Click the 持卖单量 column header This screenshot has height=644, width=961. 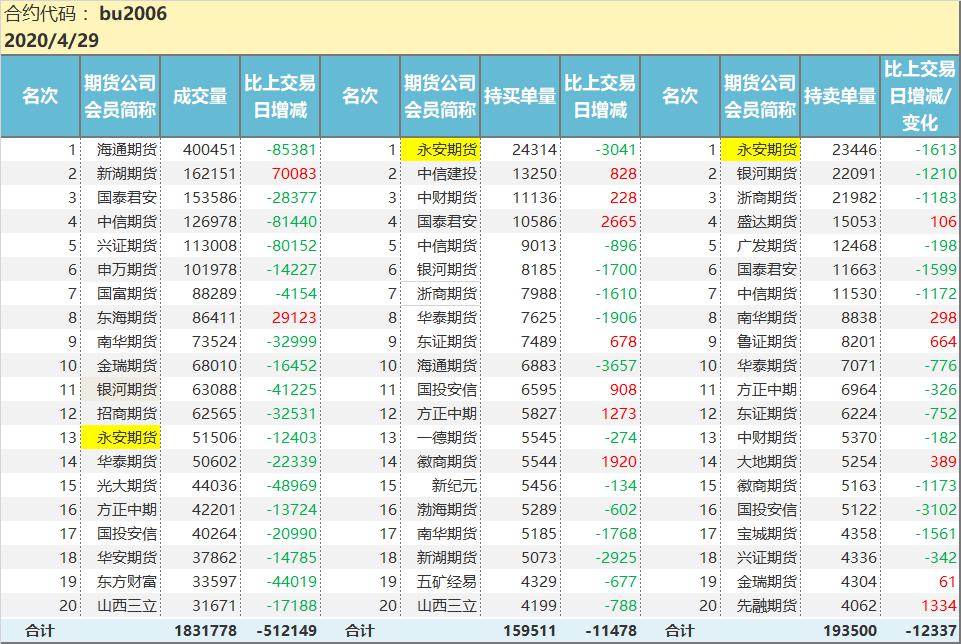(840, 96)
